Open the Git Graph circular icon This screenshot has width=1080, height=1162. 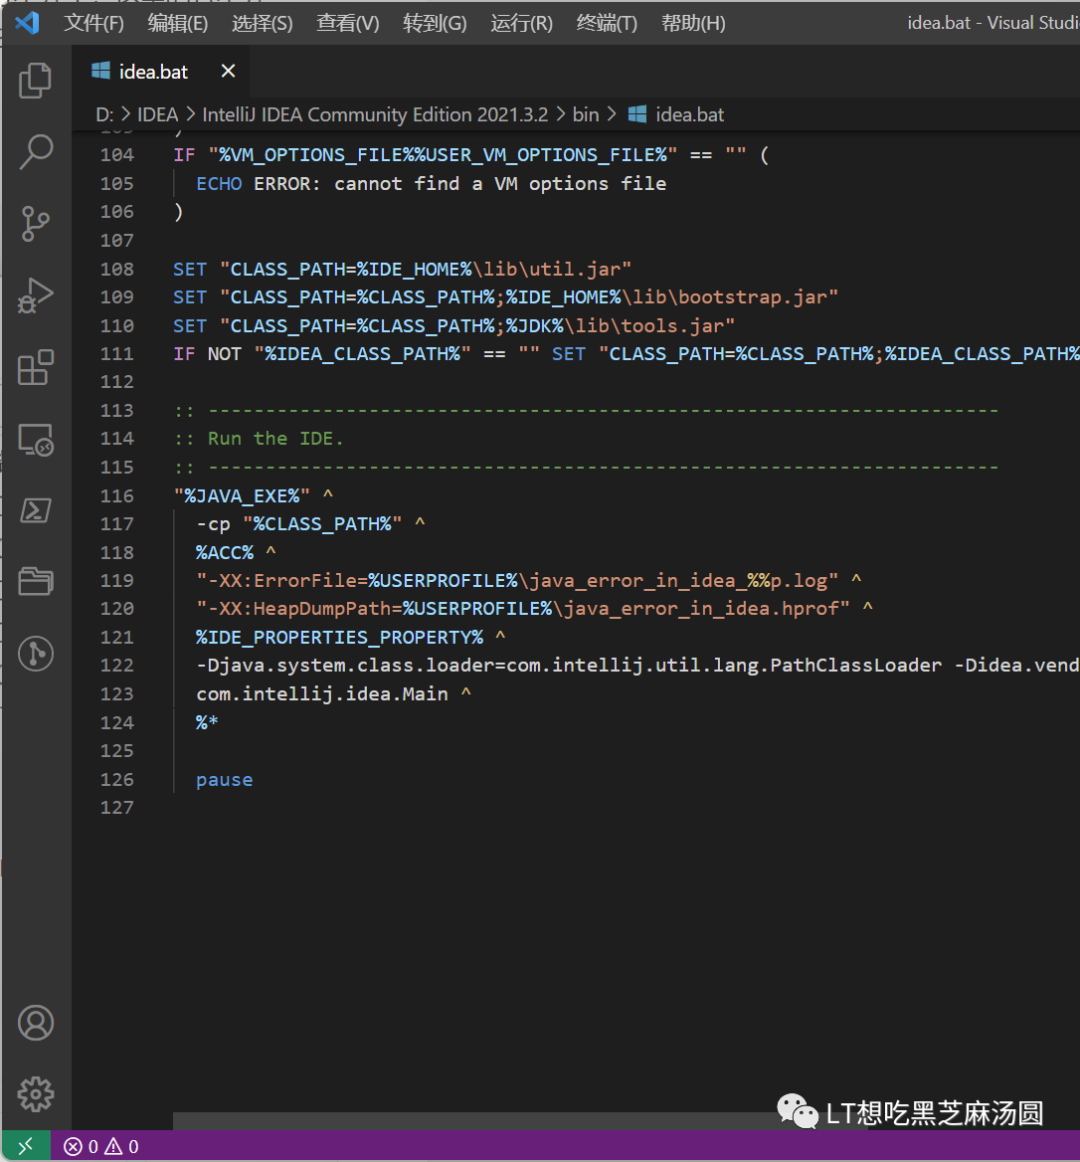[36, 654]
